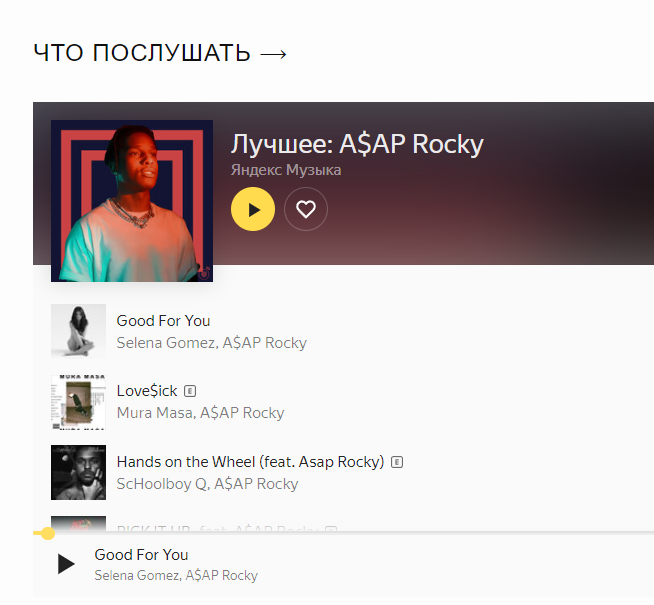
Task: Play the Лучшее: A$AP Rocky playlist
Action: (253, 209)
